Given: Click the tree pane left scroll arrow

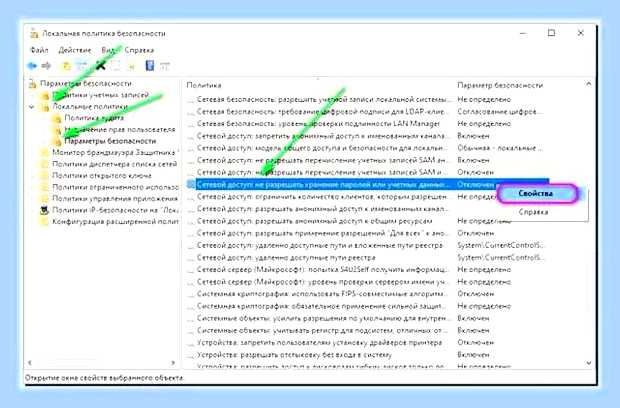Looking at the screenshot, I should [30, 363].
